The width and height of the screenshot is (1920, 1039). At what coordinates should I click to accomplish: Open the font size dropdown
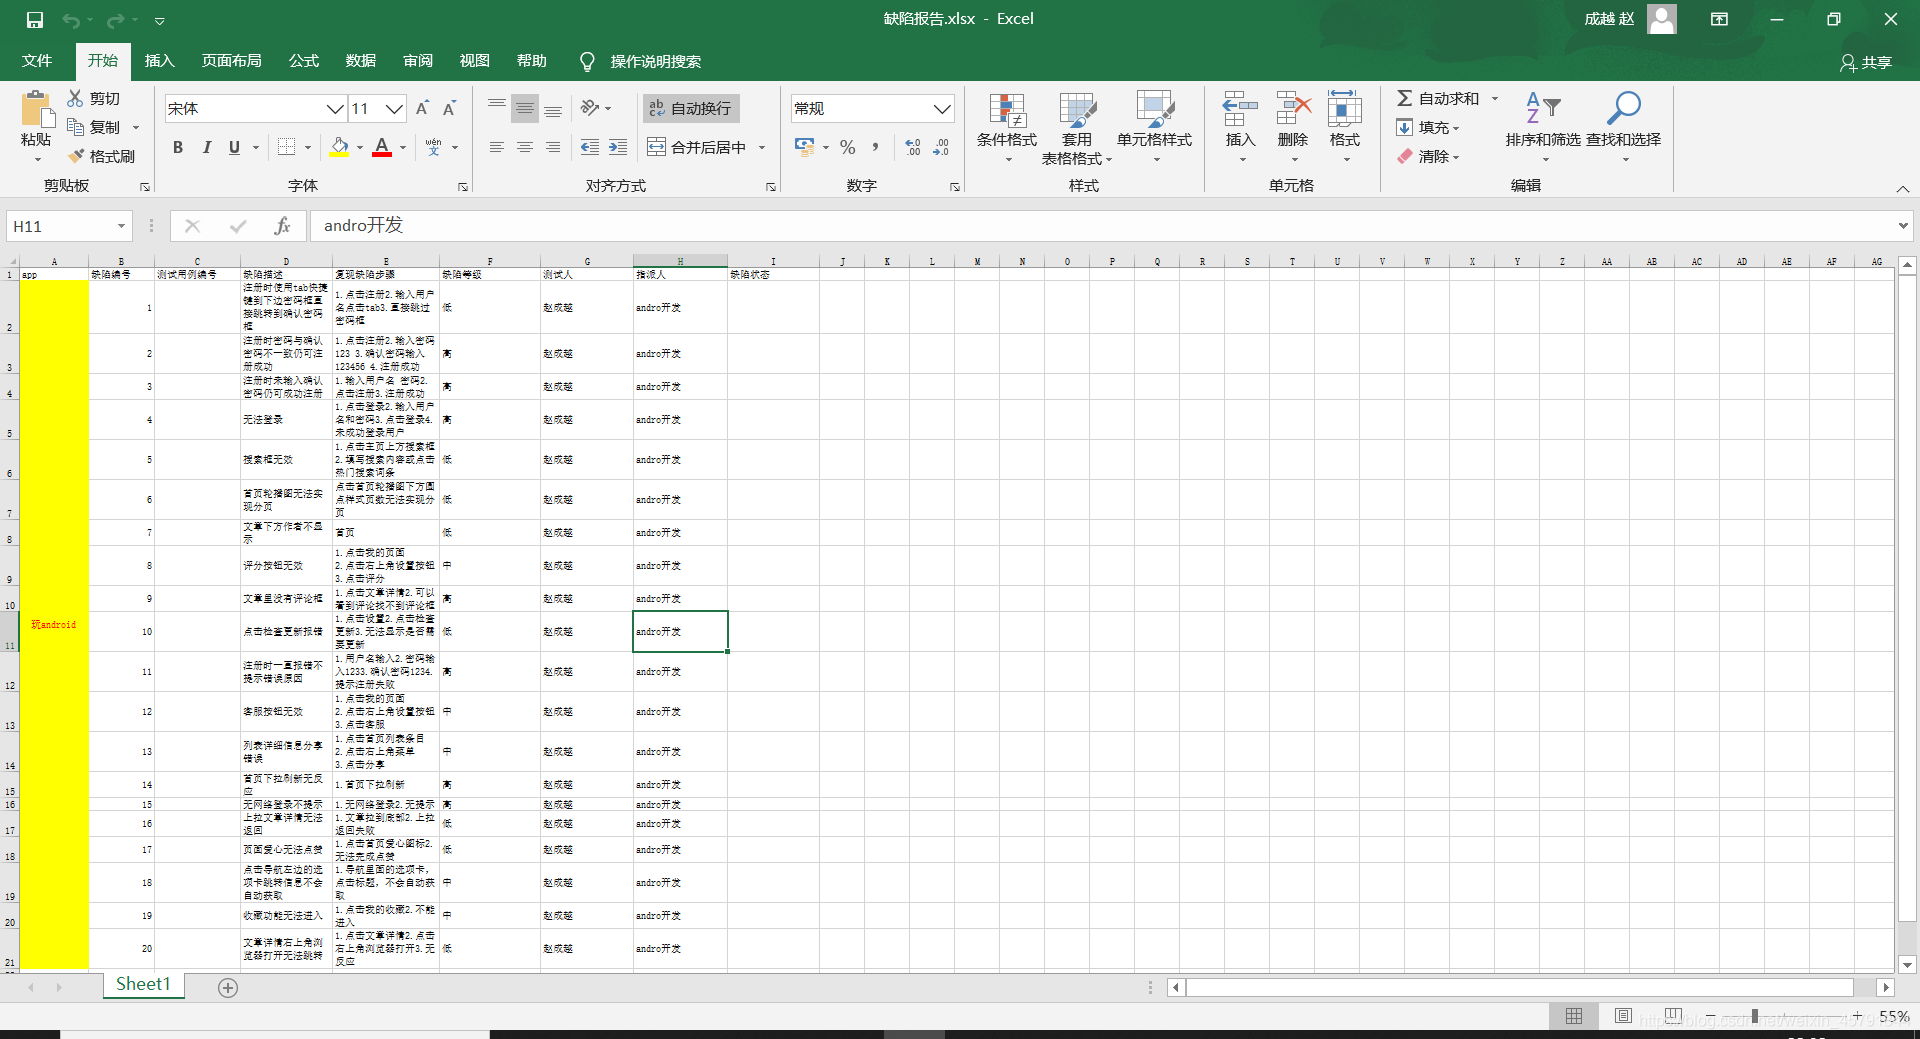(395, 108)
